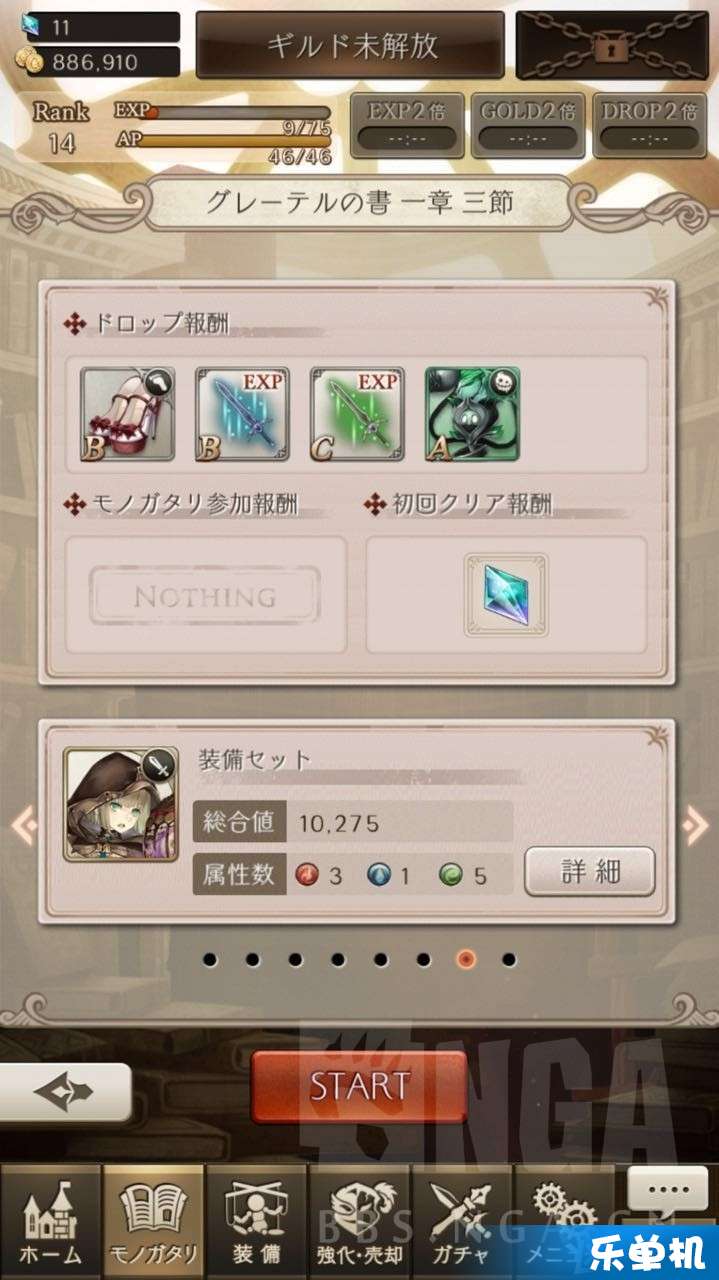The image size is (719, 1280).
Task: Select the green C-rank EXP sword
Action: pyautogui.click(x=357, y=414)
